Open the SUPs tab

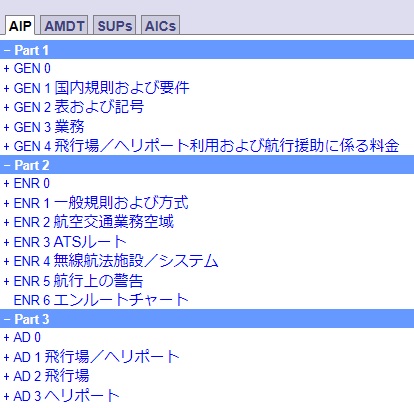point(114,26)
